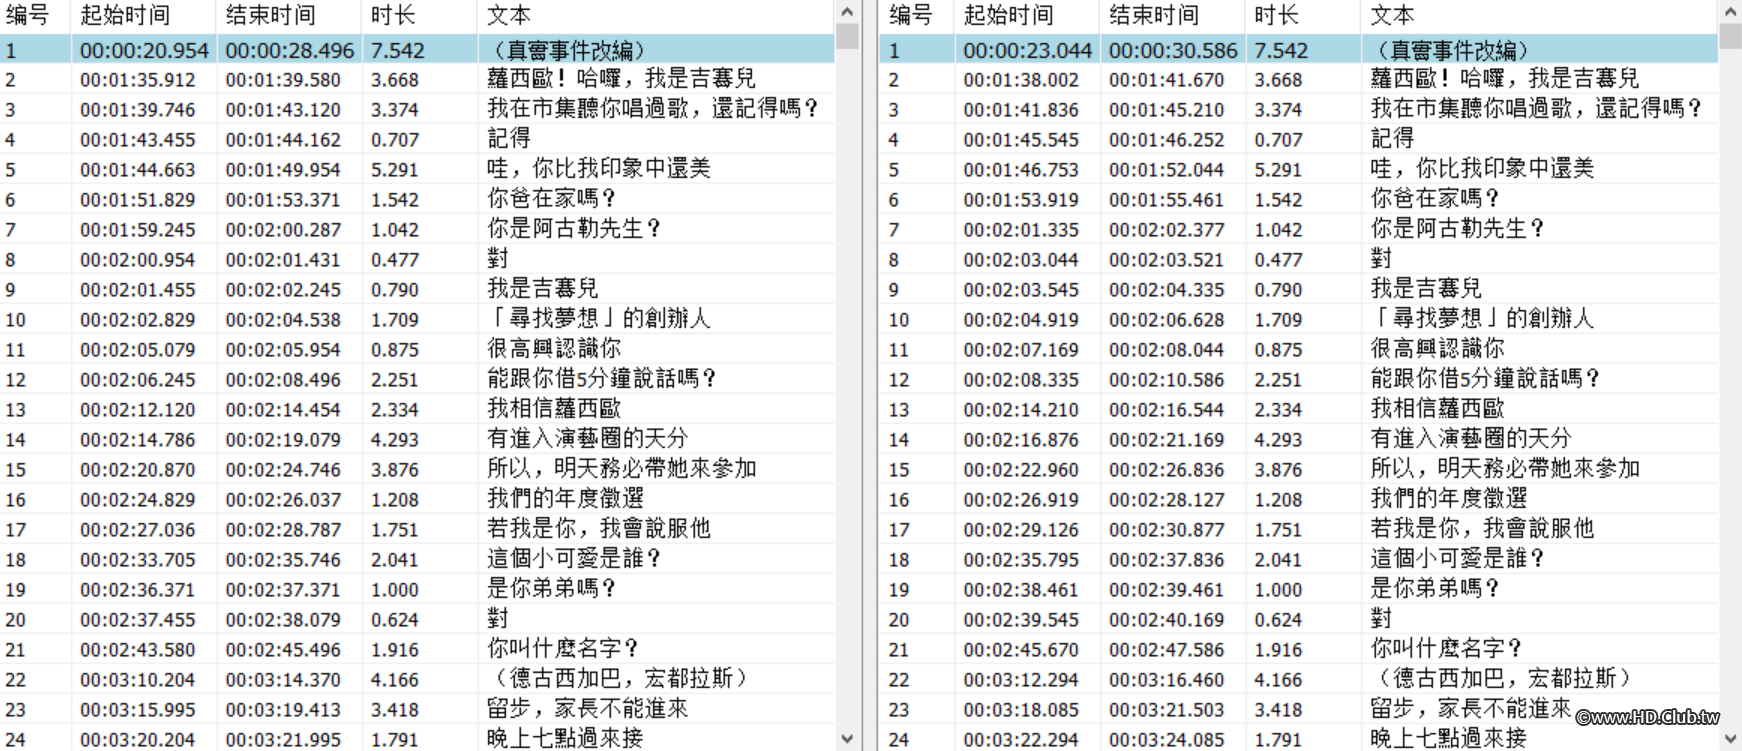Click the up arrow of the left list scrollbar
This screenshot has height=751, width=1742.
pos(847,12)
